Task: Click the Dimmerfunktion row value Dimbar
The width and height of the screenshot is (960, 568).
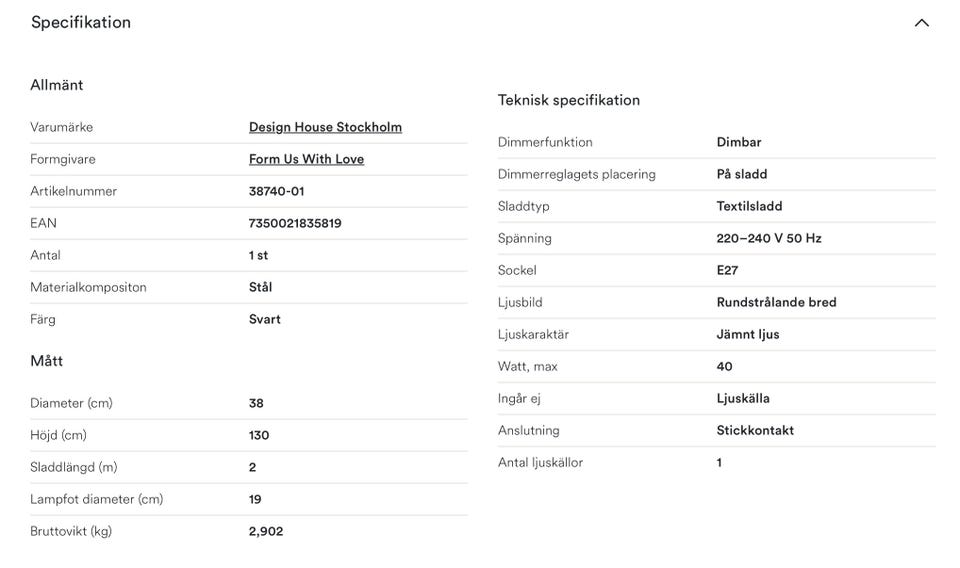Action: [x=739, y=142]
